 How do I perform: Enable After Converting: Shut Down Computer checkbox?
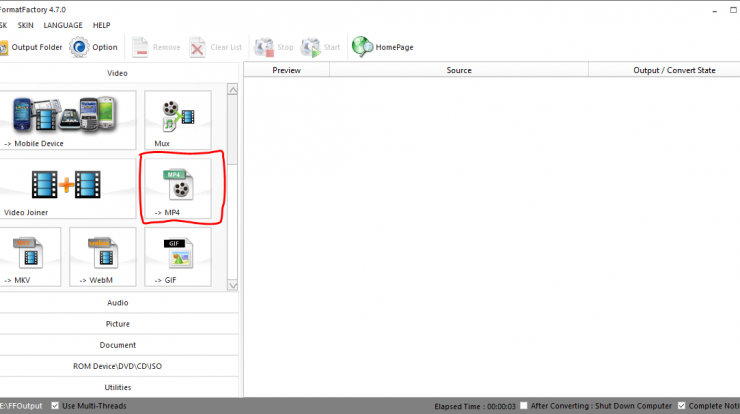[523, 406]
